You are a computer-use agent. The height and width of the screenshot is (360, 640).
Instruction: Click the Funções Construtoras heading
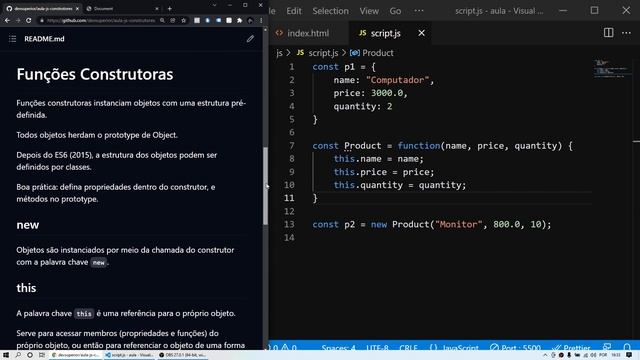[x=95, y=74]
